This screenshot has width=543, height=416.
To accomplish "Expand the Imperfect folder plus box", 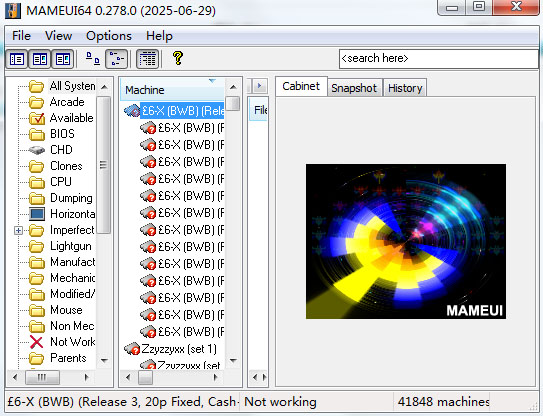I will [18, 230].
